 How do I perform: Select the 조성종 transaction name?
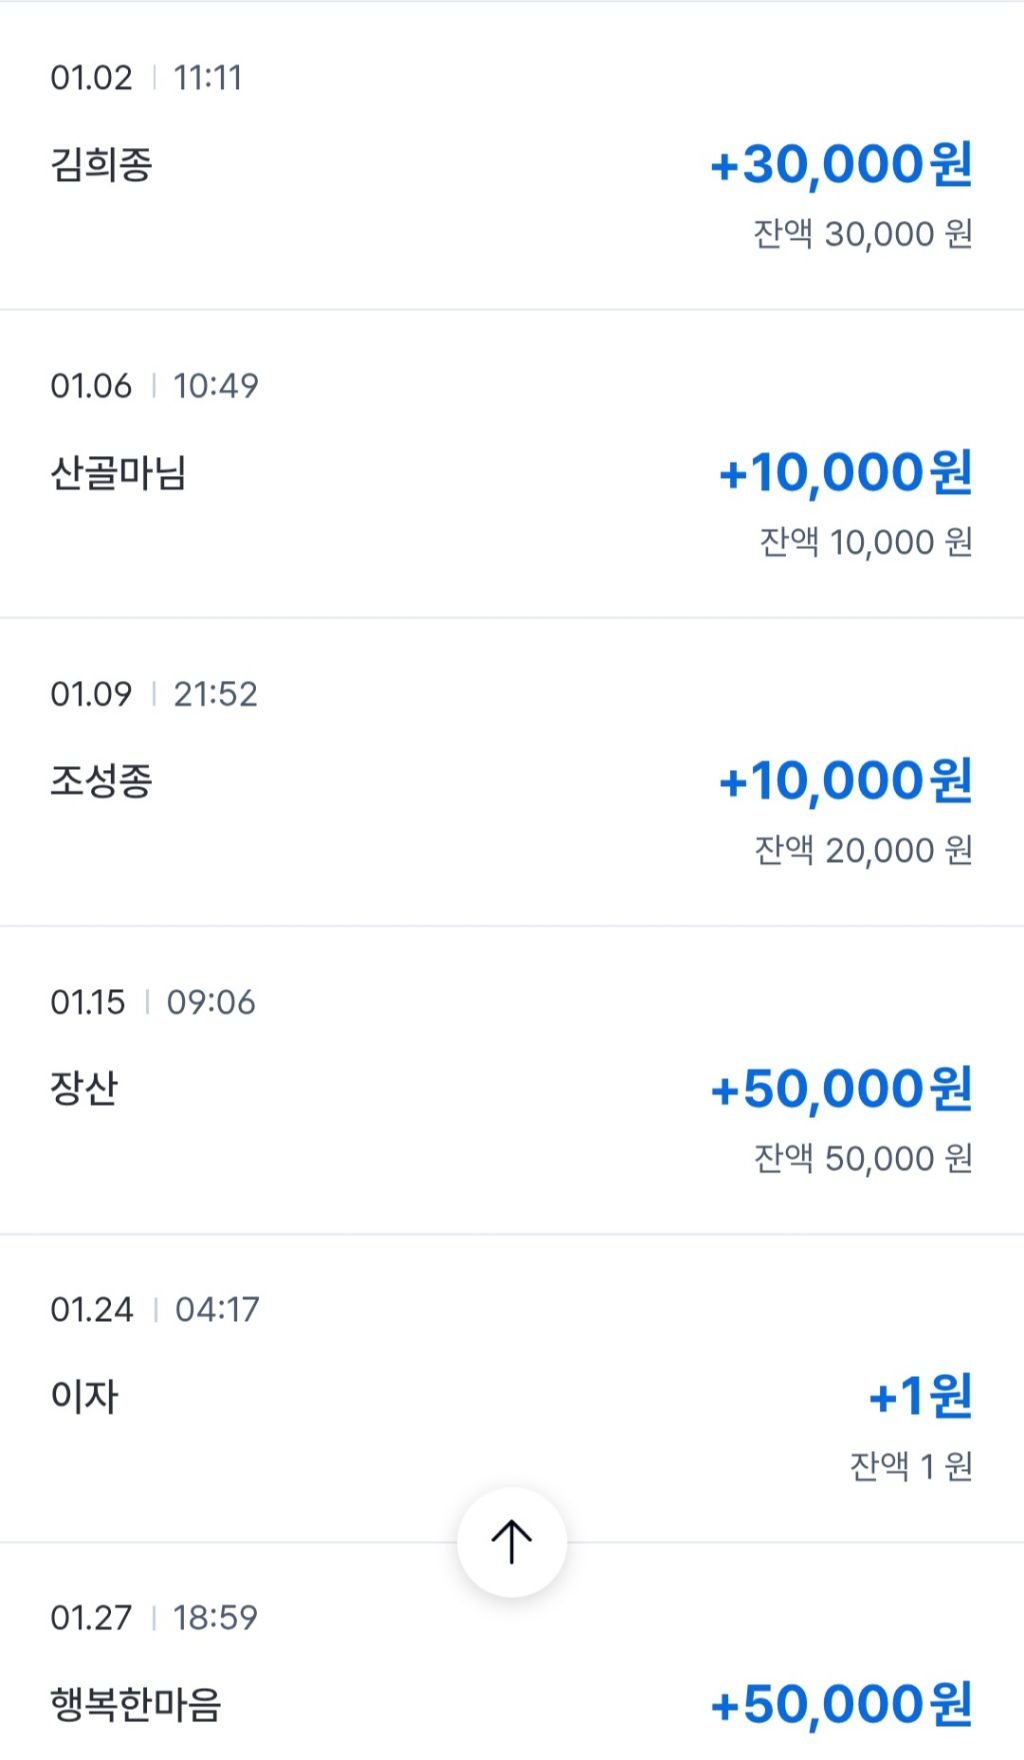pos(101,781)
